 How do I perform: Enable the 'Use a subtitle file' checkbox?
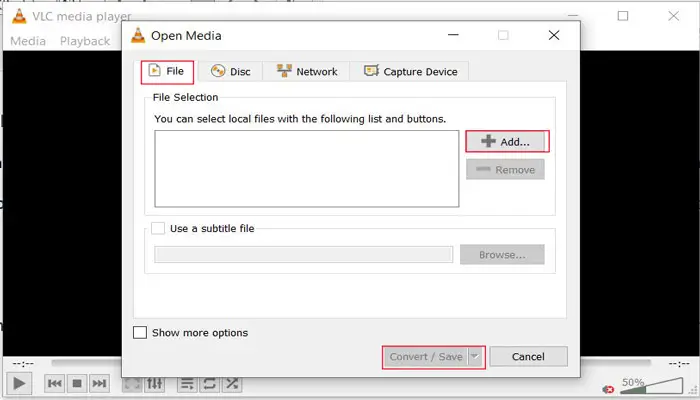tap(157, 228)
